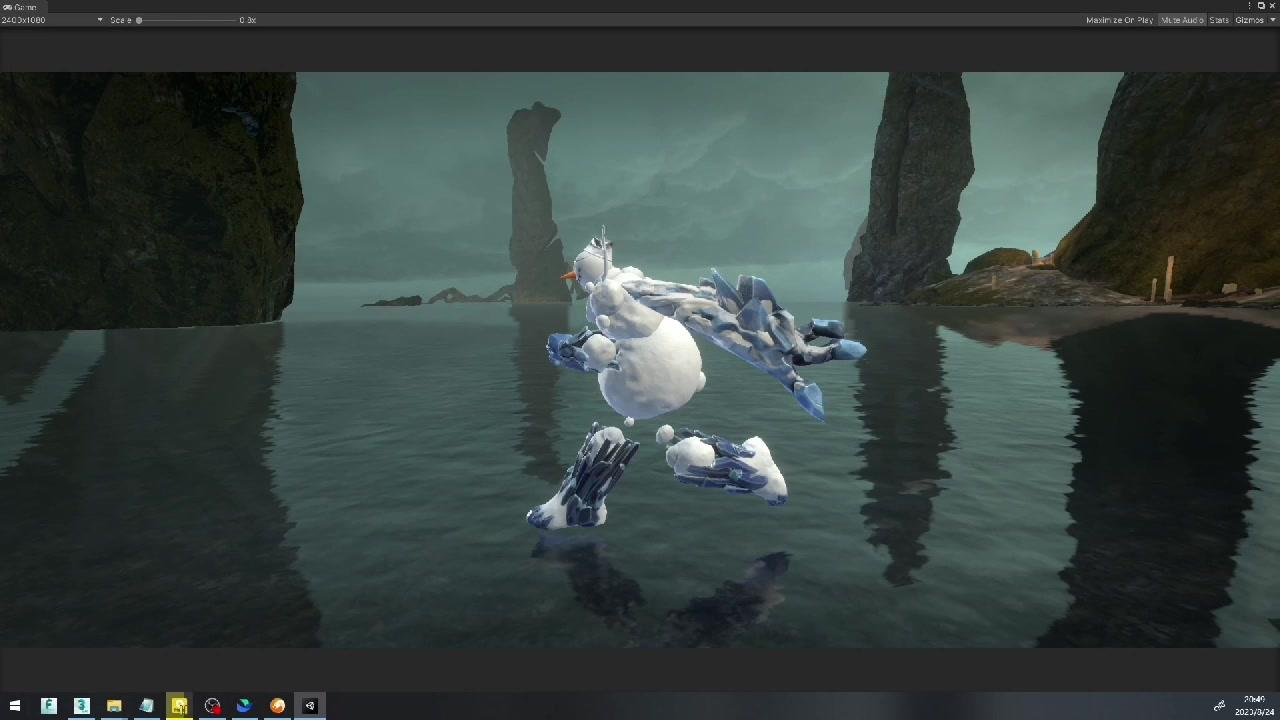Click the Gizmos button
Image resolution: width=1280 pixels, height=720 pixels.
(x=1248, y=20)
